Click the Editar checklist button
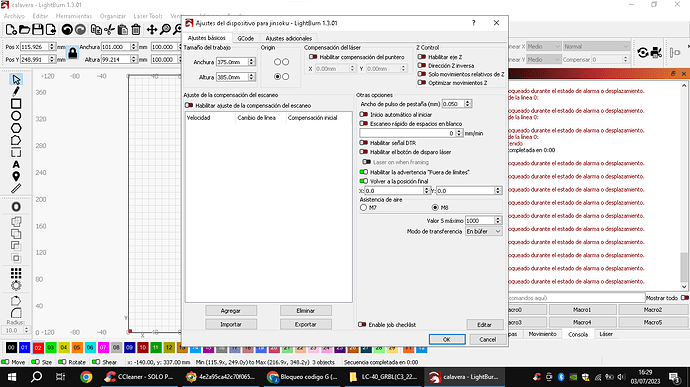This screenshot has width=690, height=387. pos(484,324)
